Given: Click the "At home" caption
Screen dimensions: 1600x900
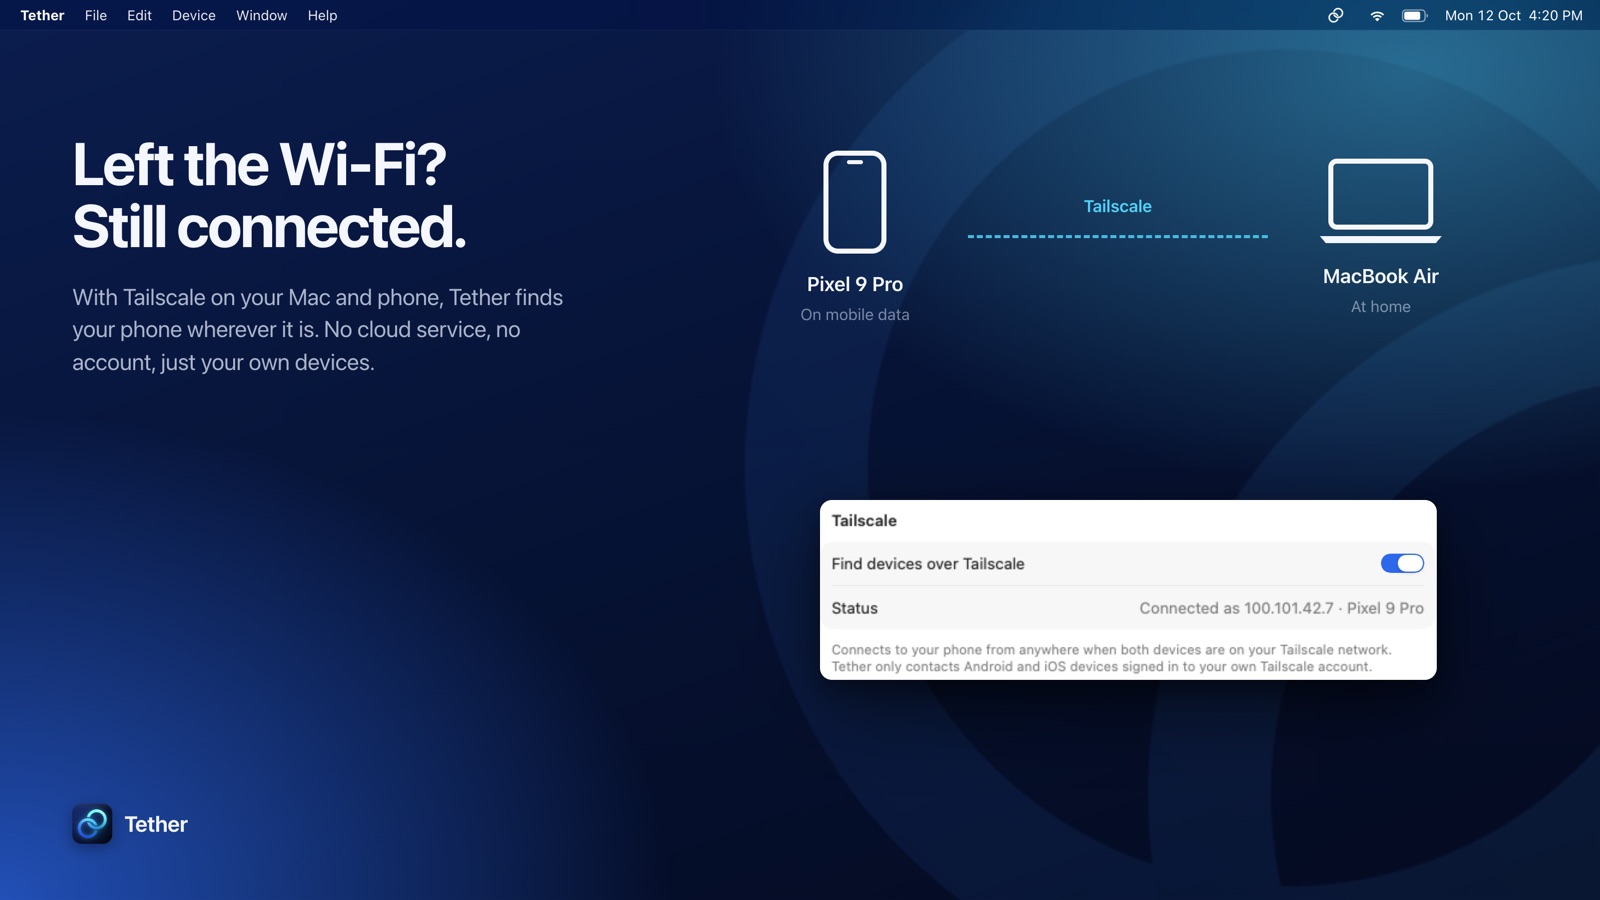Looking at the screenshot, I should click(1381, 307).
